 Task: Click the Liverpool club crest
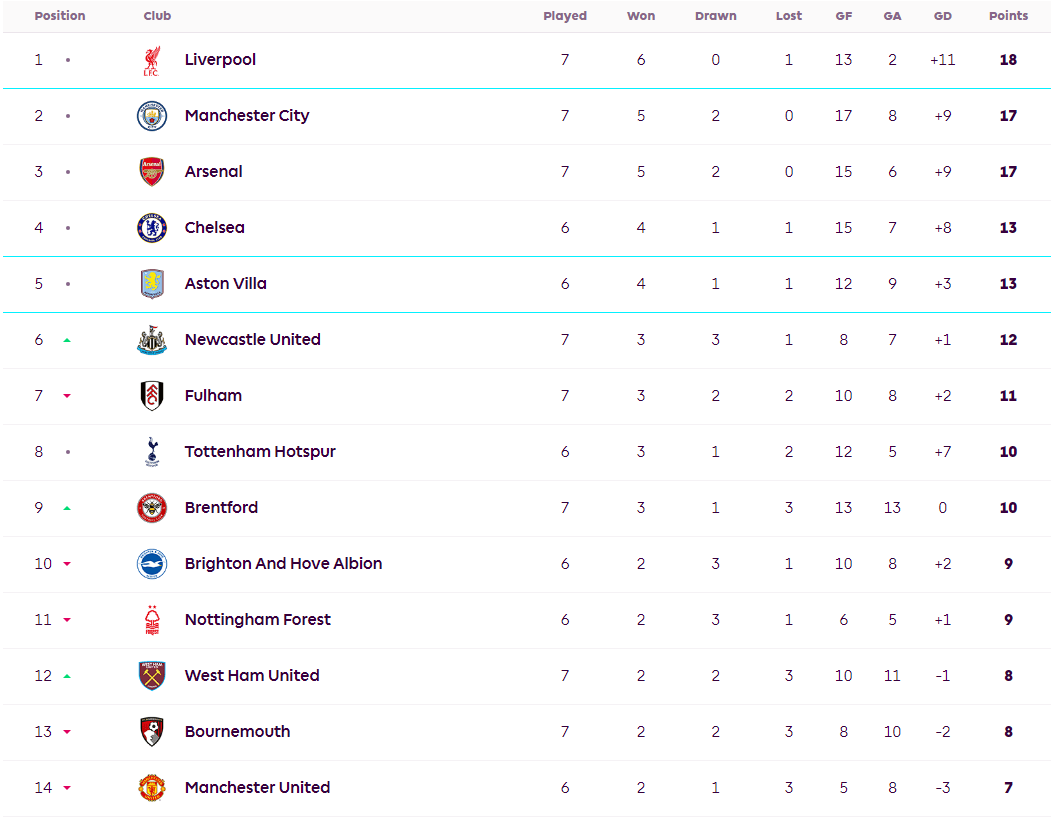tap(151, 60)
